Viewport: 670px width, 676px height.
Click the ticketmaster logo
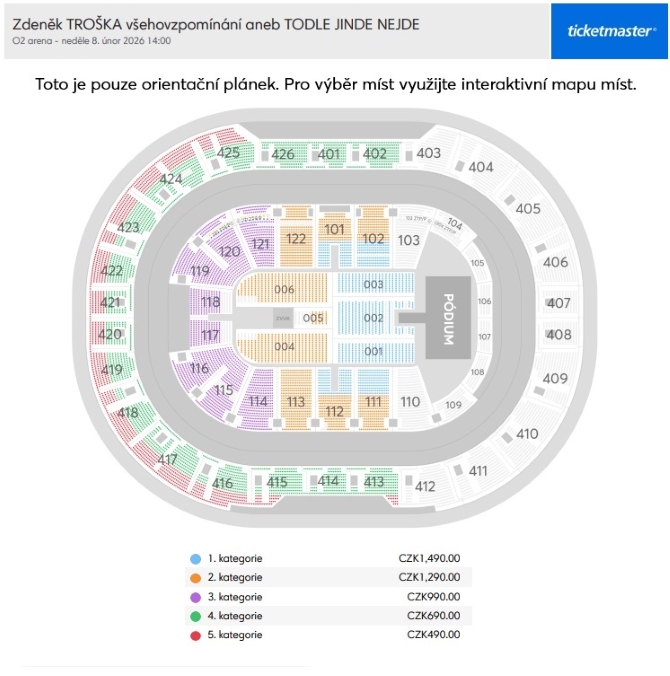click(609, 31)
